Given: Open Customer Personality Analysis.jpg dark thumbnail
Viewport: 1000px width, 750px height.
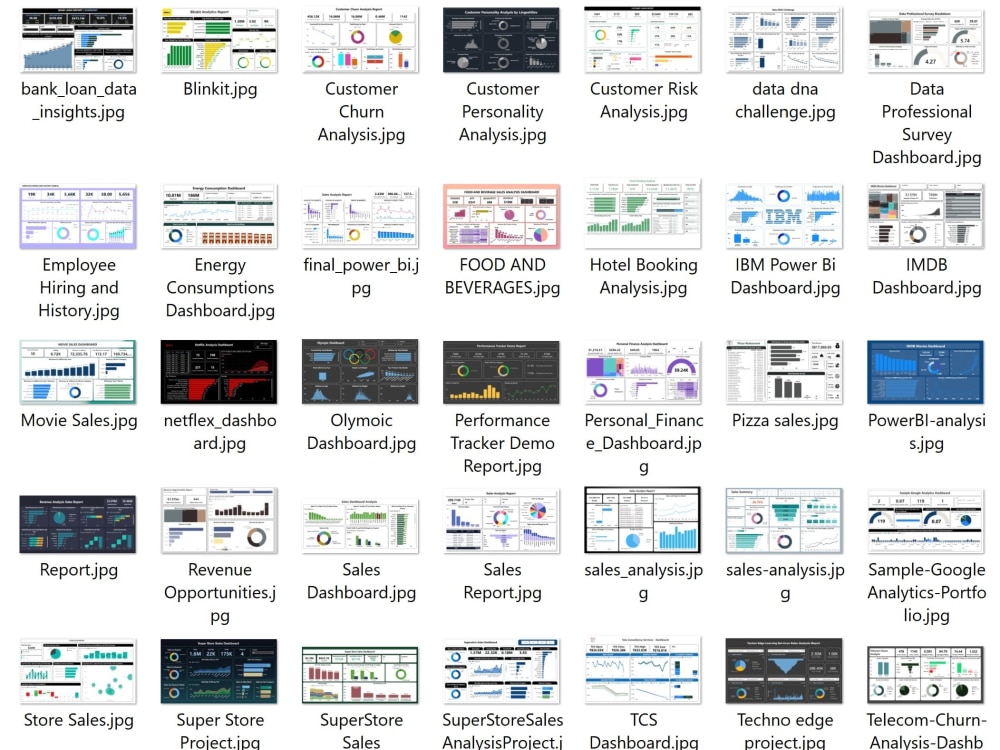Looking at the screenshot, I should [502, 40].
